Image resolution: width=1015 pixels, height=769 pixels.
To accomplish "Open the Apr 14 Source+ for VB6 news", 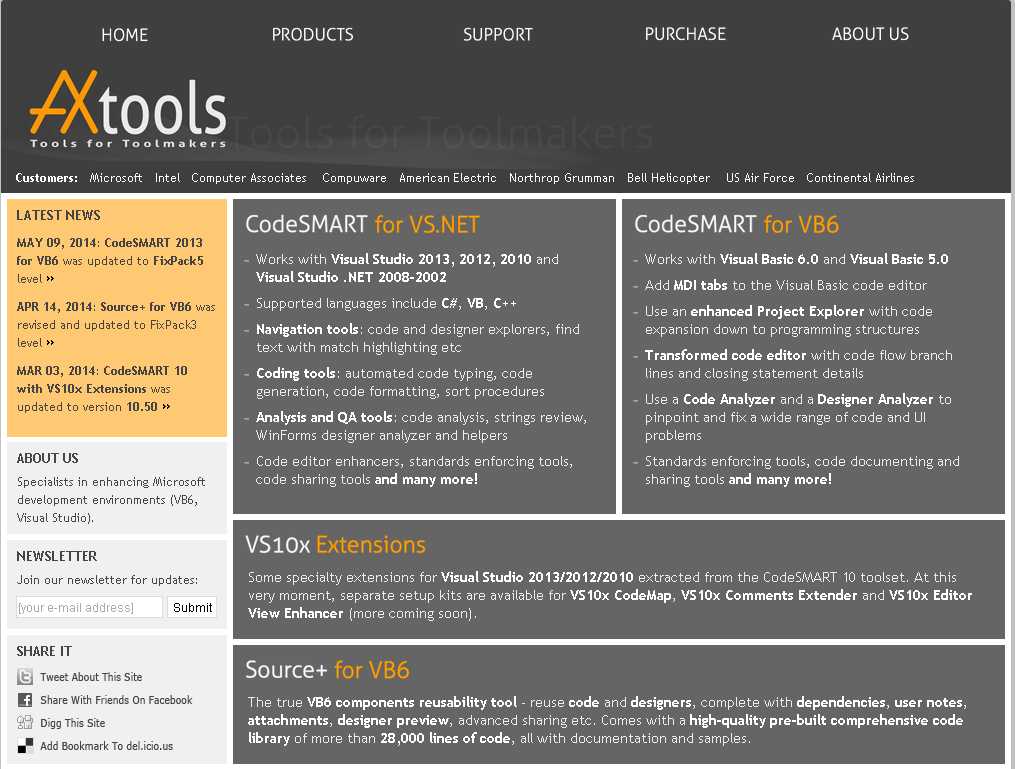I will tap(115, 324).
